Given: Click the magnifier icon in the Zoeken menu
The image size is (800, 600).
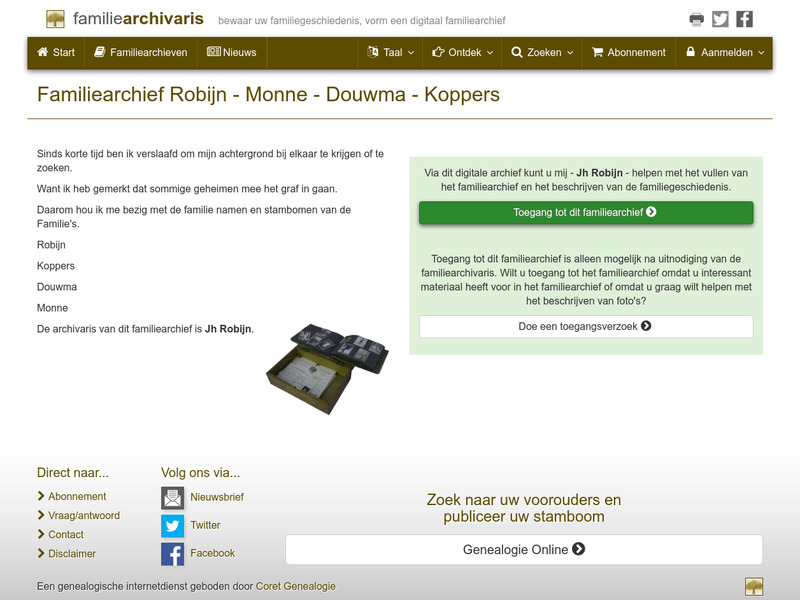Looking at the screenshot, I should (x=515, y=51).
